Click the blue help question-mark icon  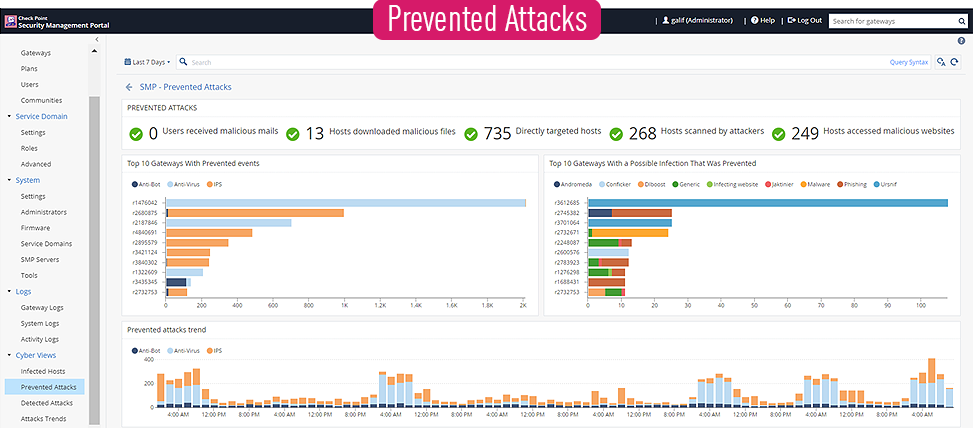pos(961,40)
